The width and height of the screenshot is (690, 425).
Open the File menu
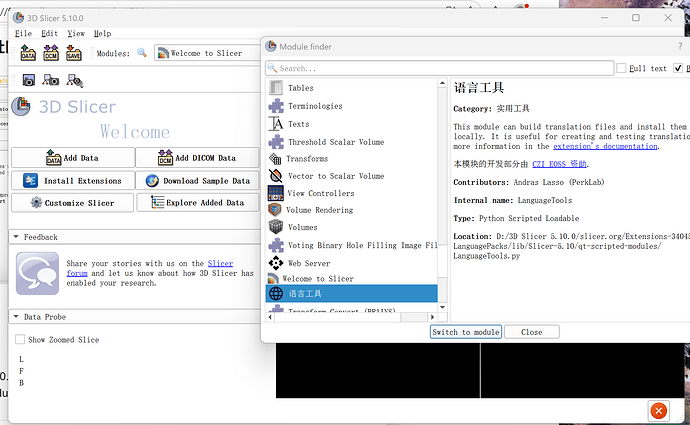click(x=23, y=33)
